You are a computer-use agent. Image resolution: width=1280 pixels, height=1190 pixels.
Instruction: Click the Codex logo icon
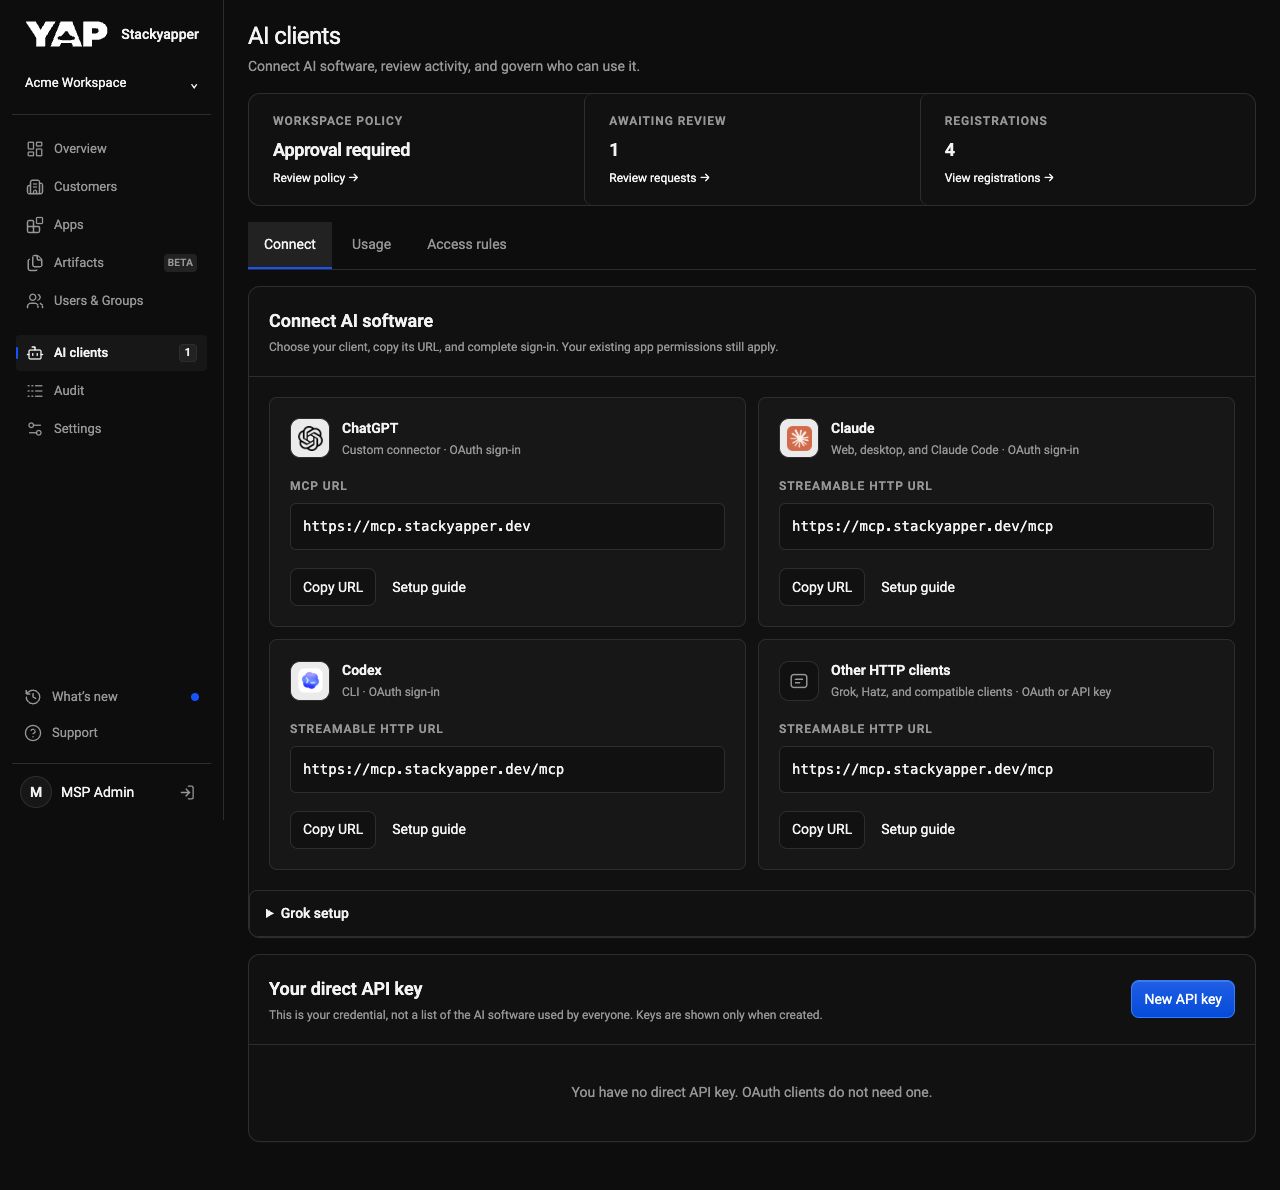pos(310,681)
